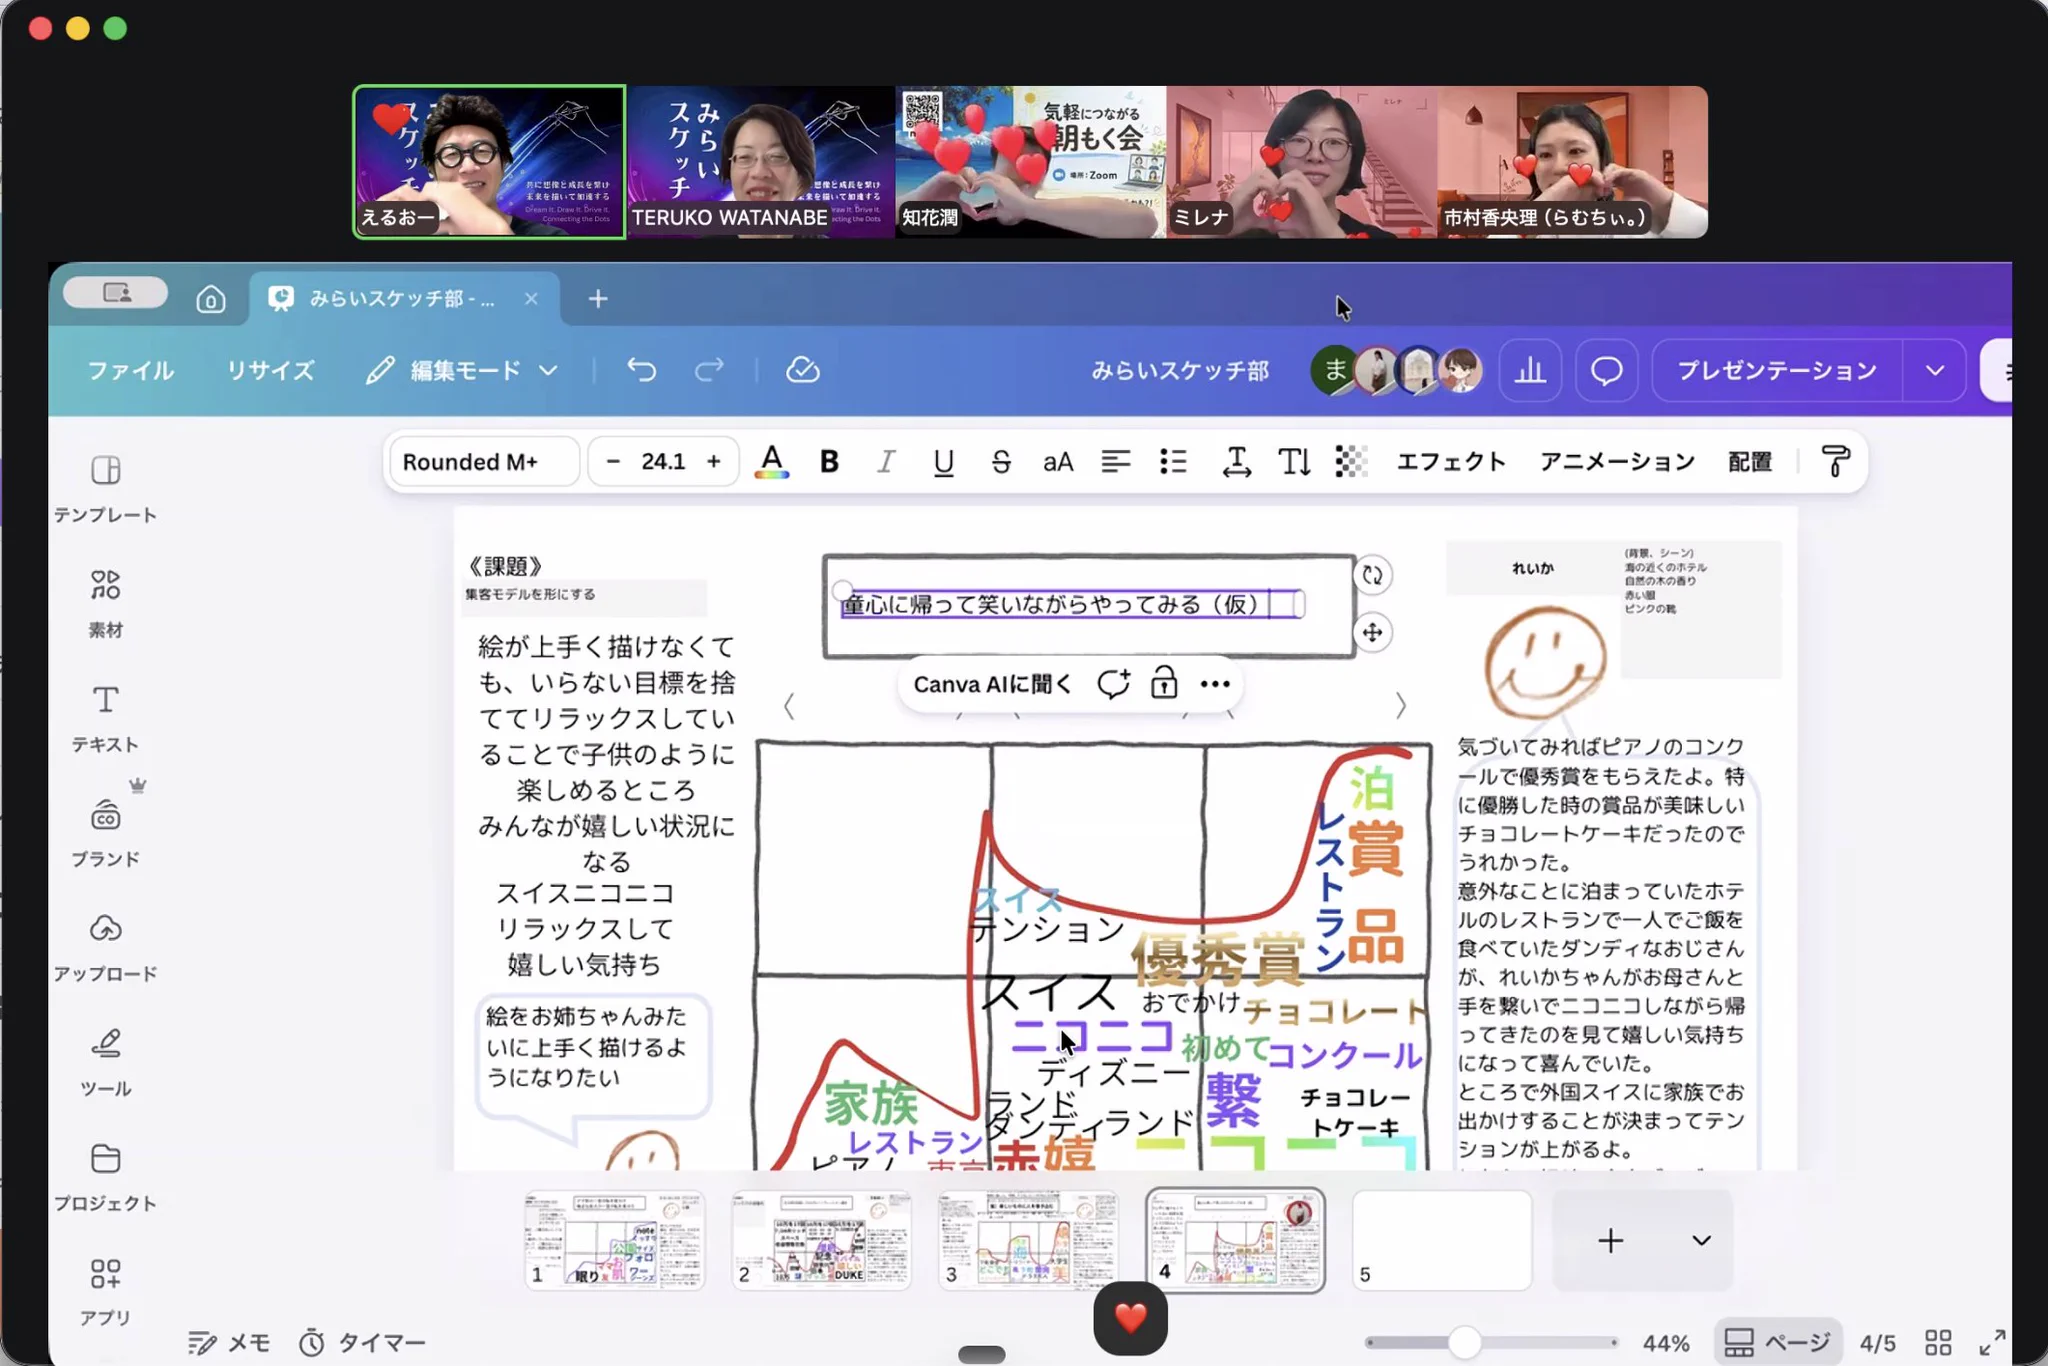This screenshot has width=2048, height=1366.
Task: Open the analytics bar chart icon
Action: [1530, 371]
